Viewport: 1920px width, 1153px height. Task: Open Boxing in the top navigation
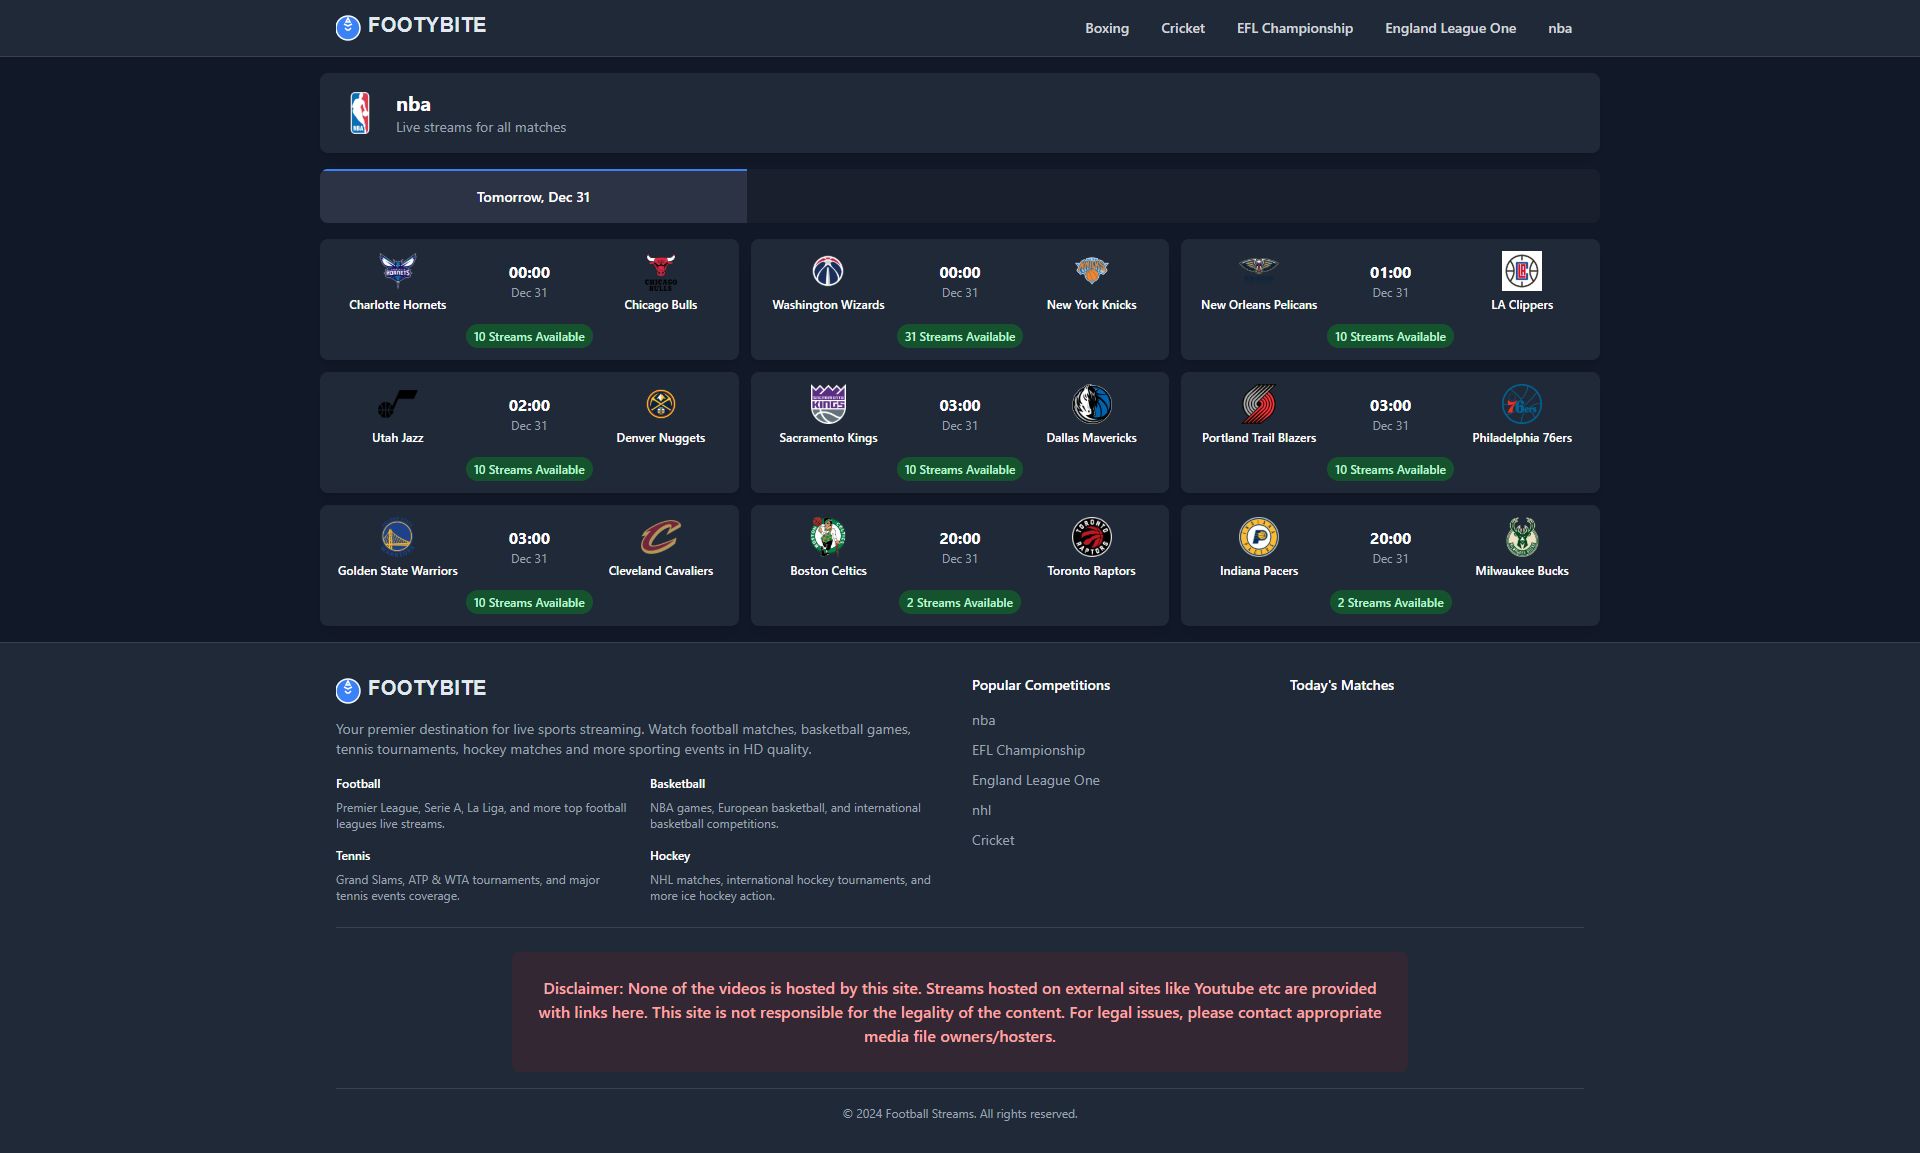1106,28
